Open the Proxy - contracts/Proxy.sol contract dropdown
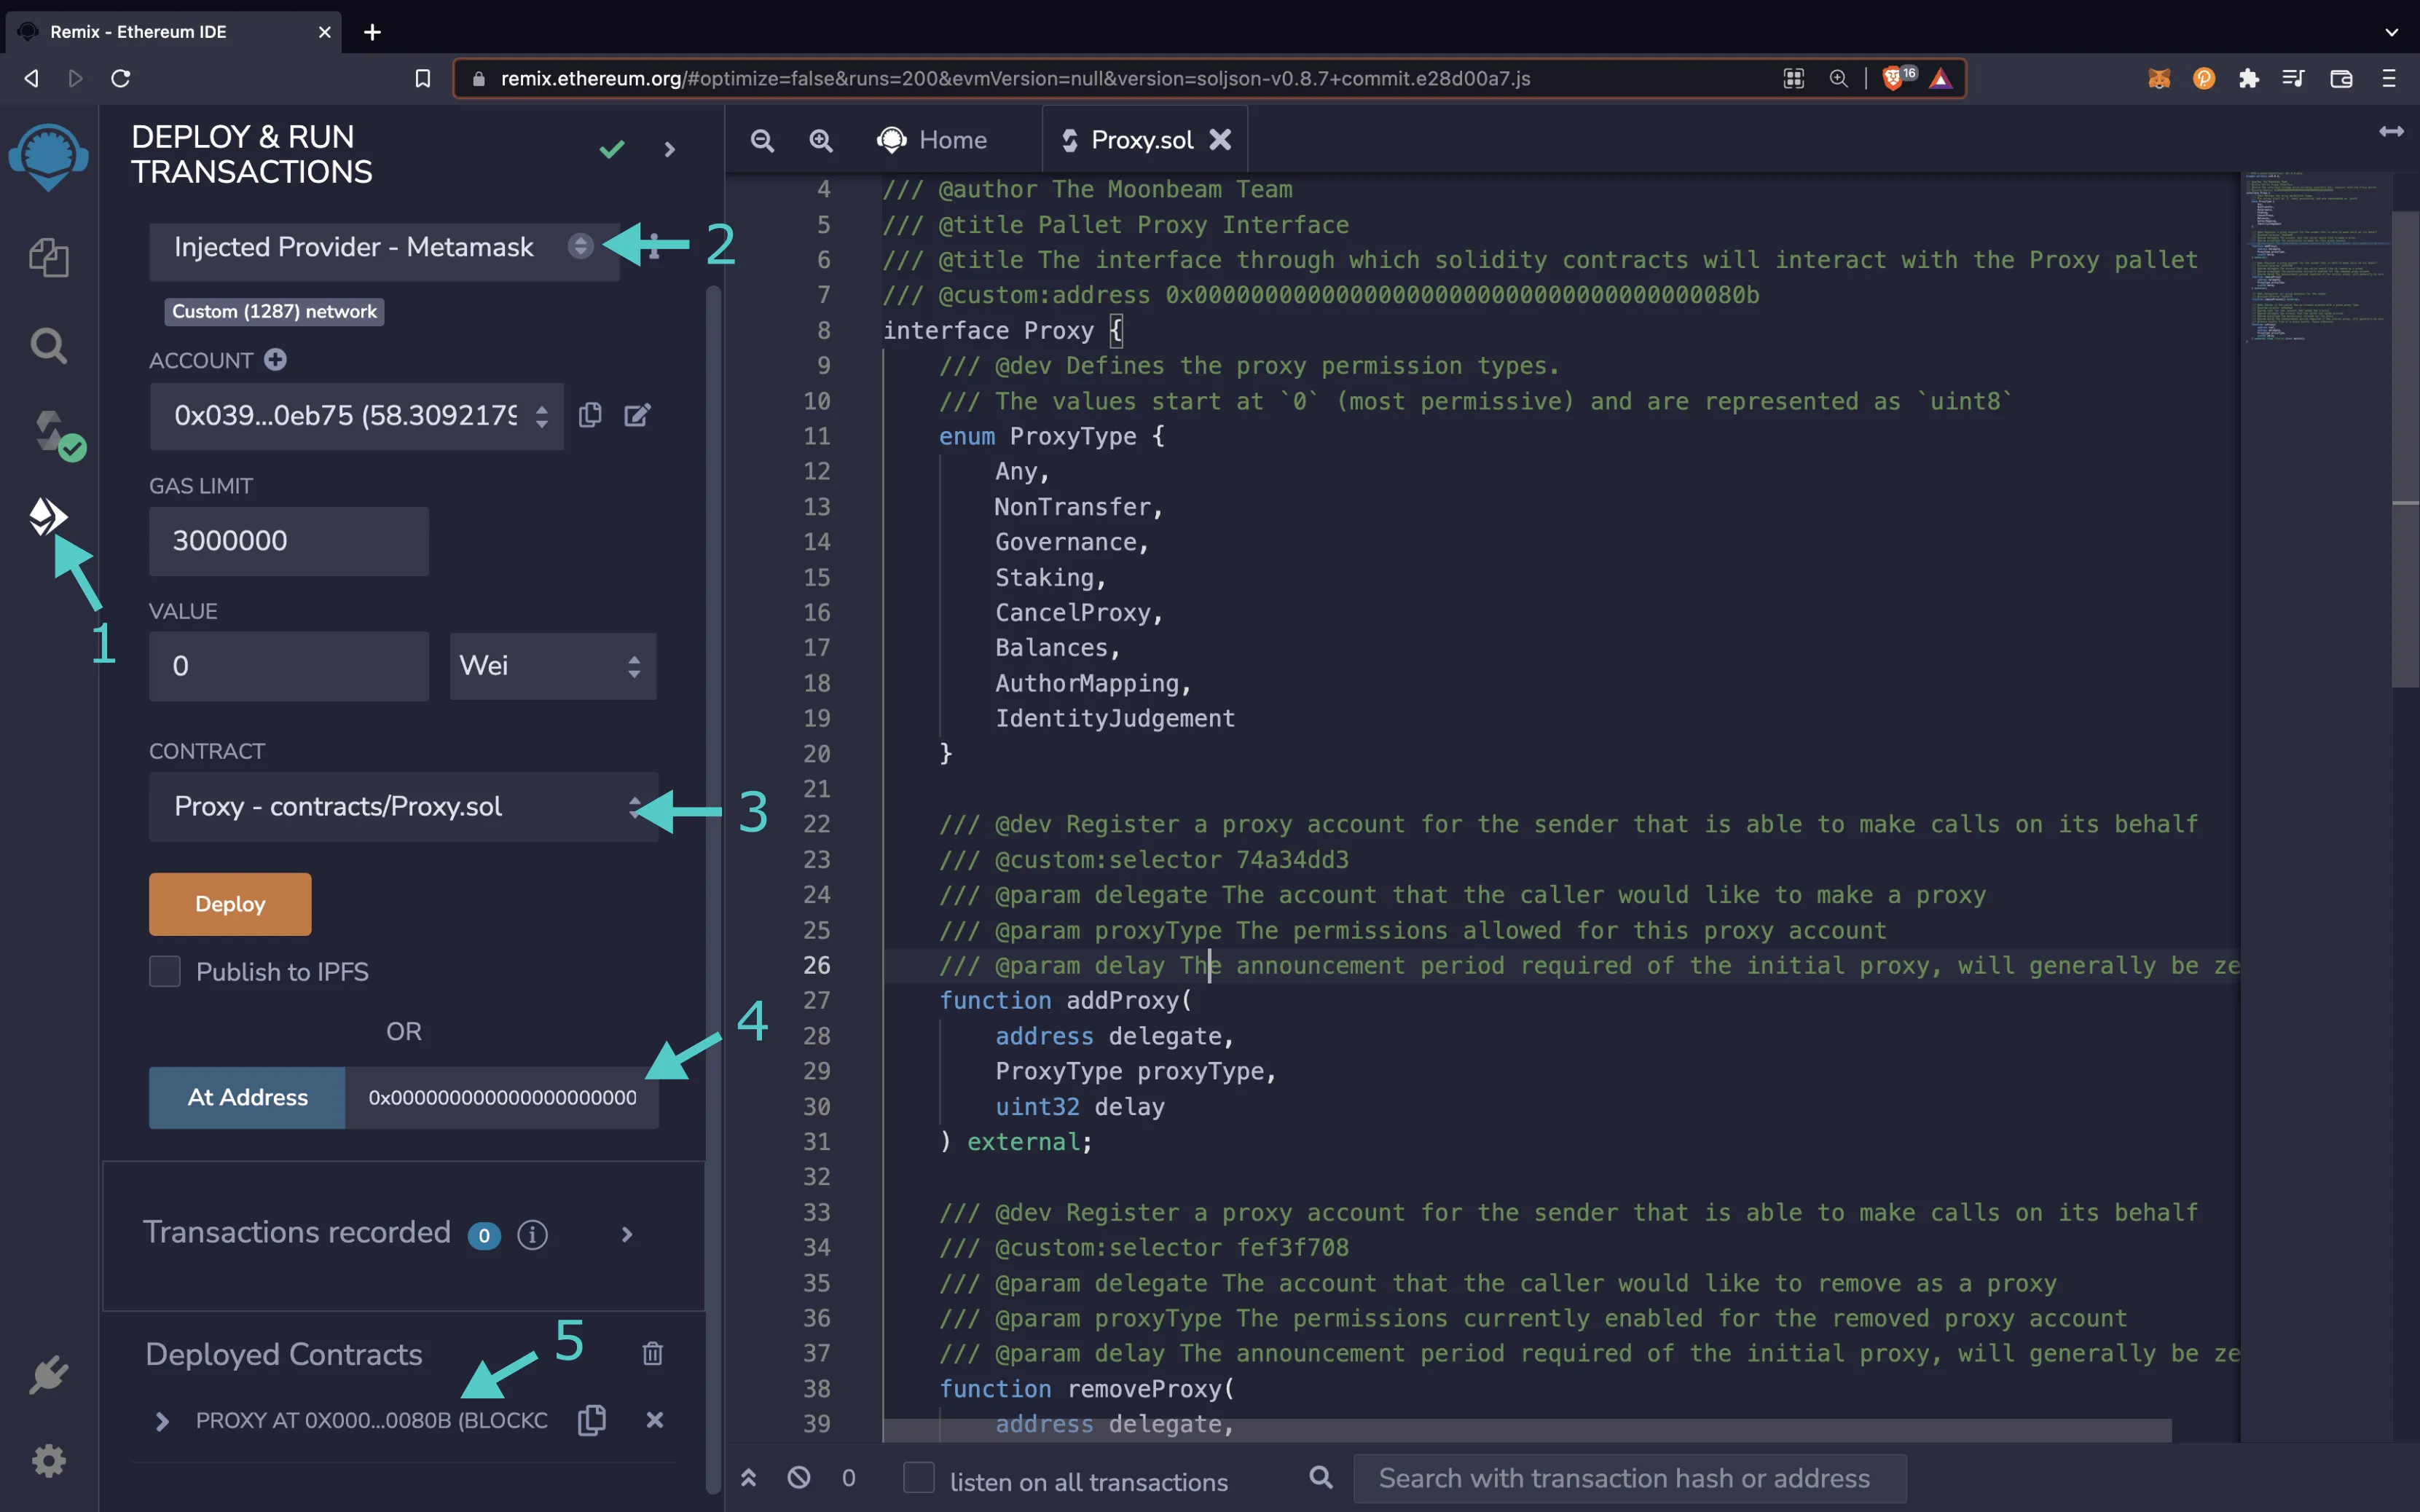This screenshot has width=2420, height=1512. [x=403, y=806]
